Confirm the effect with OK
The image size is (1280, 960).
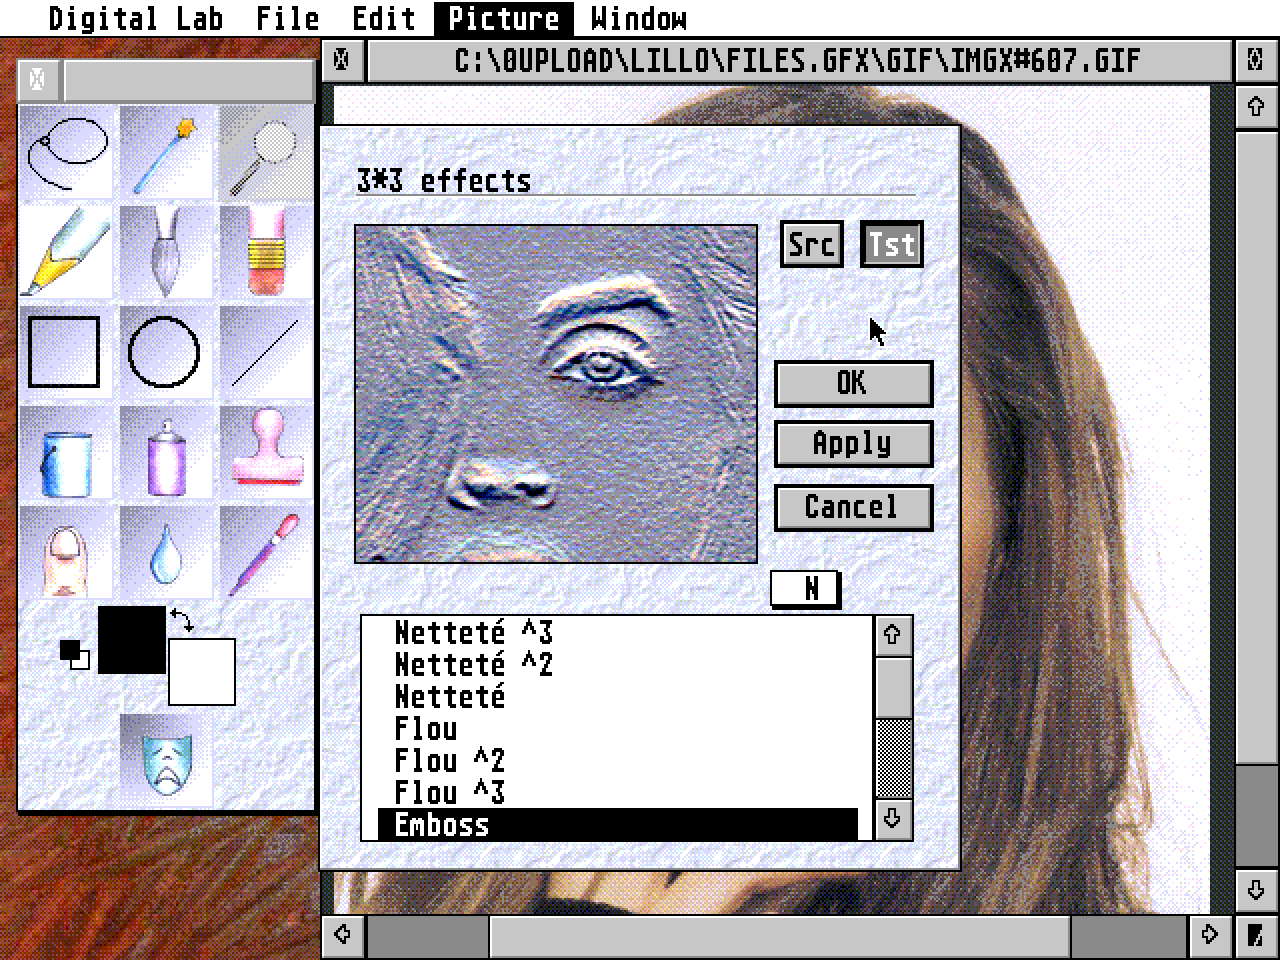(x=853, y=383)
